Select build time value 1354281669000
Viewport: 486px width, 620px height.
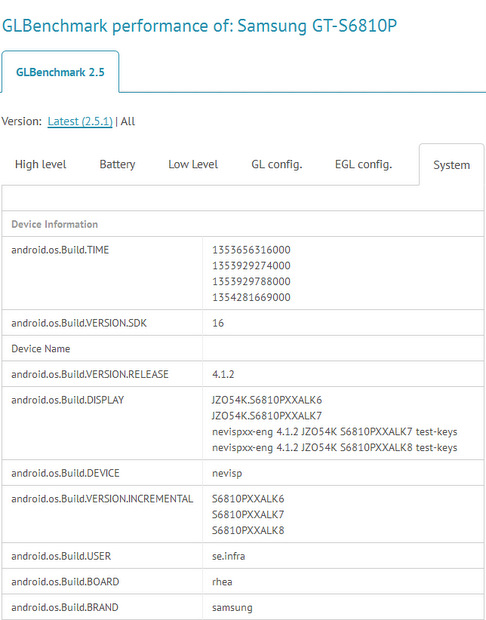[x=251, y=297]
